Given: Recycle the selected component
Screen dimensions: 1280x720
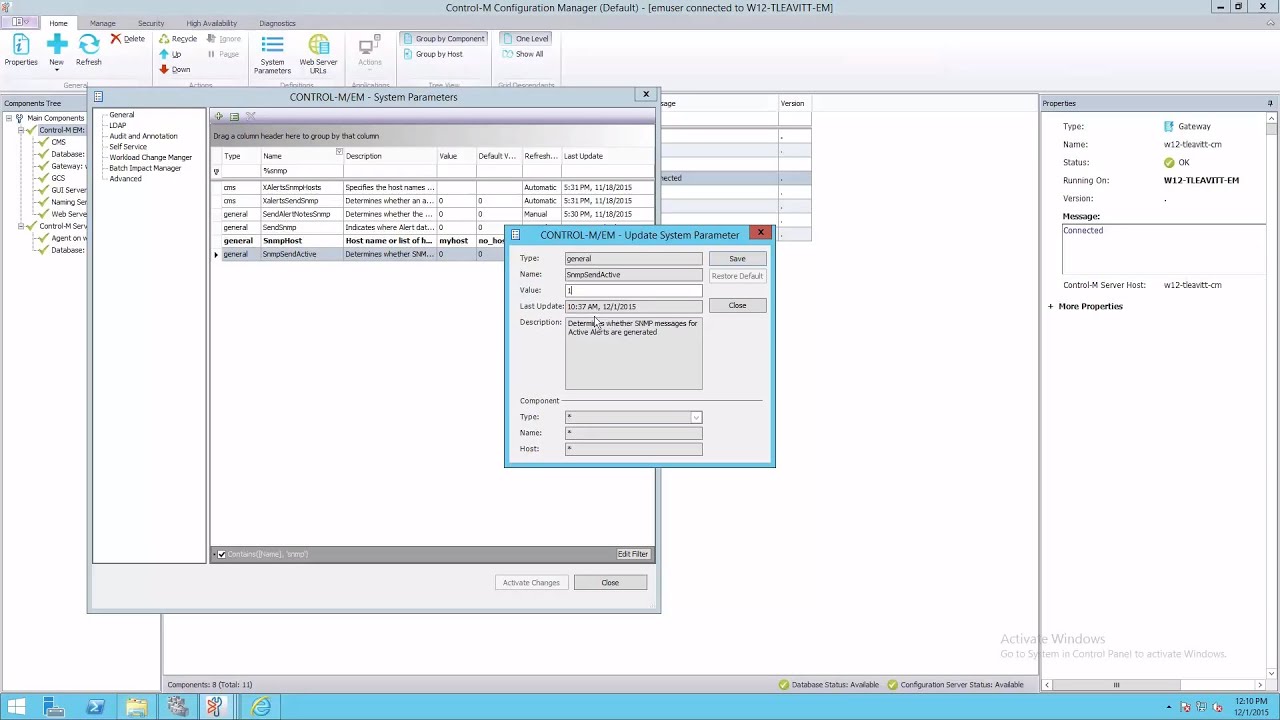Looking at the screenshot, I should 178,39.
